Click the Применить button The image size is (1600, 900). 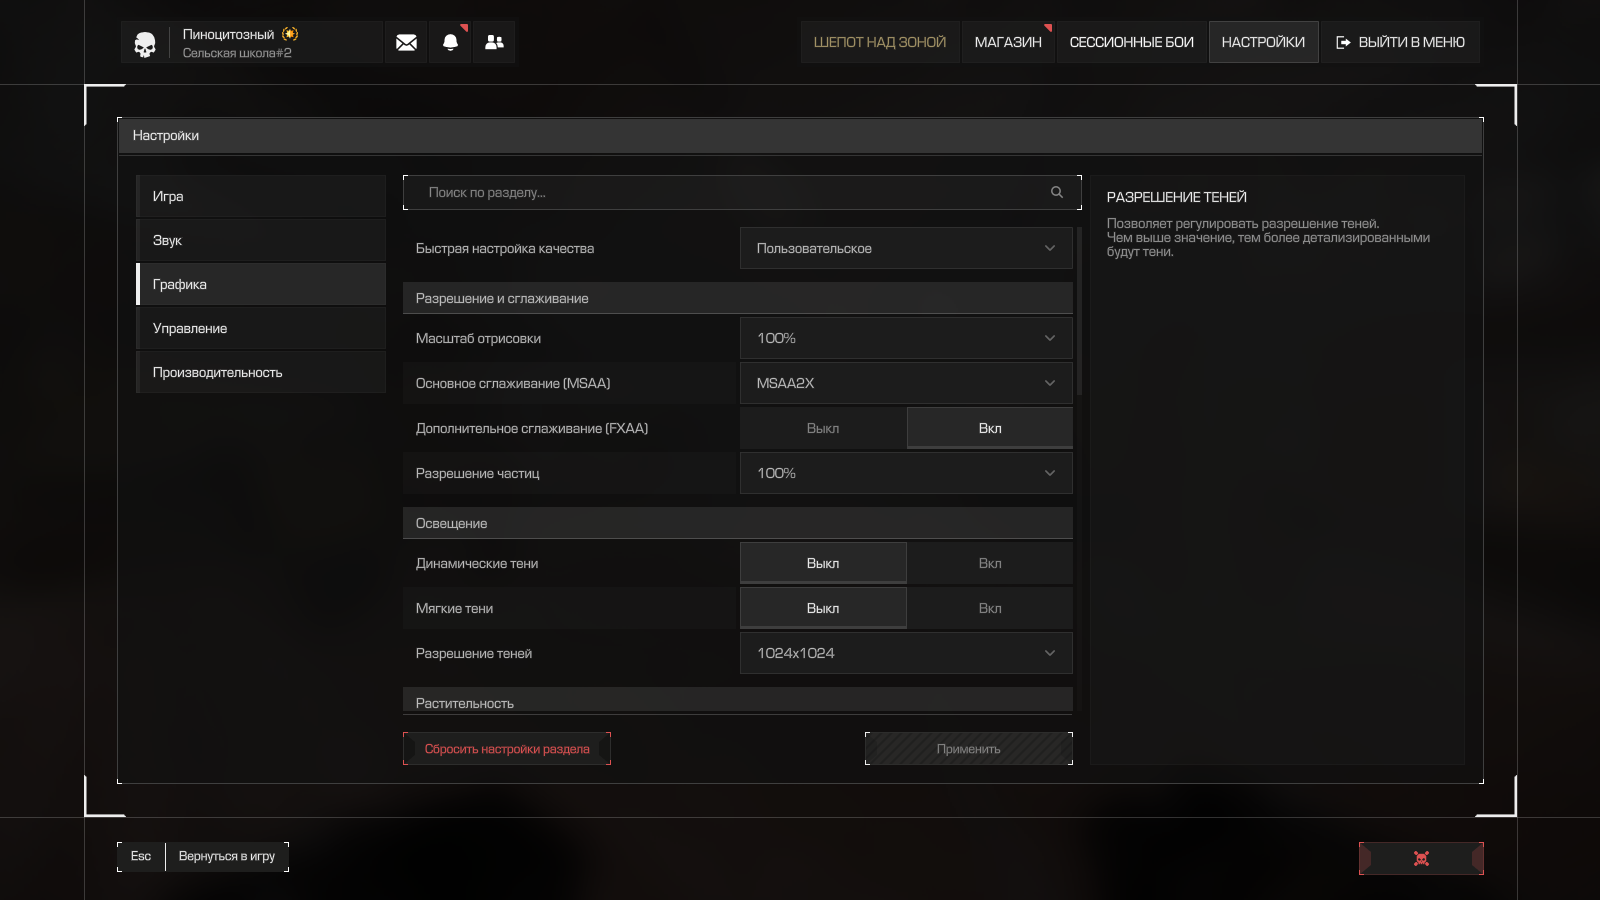[968, 749]
